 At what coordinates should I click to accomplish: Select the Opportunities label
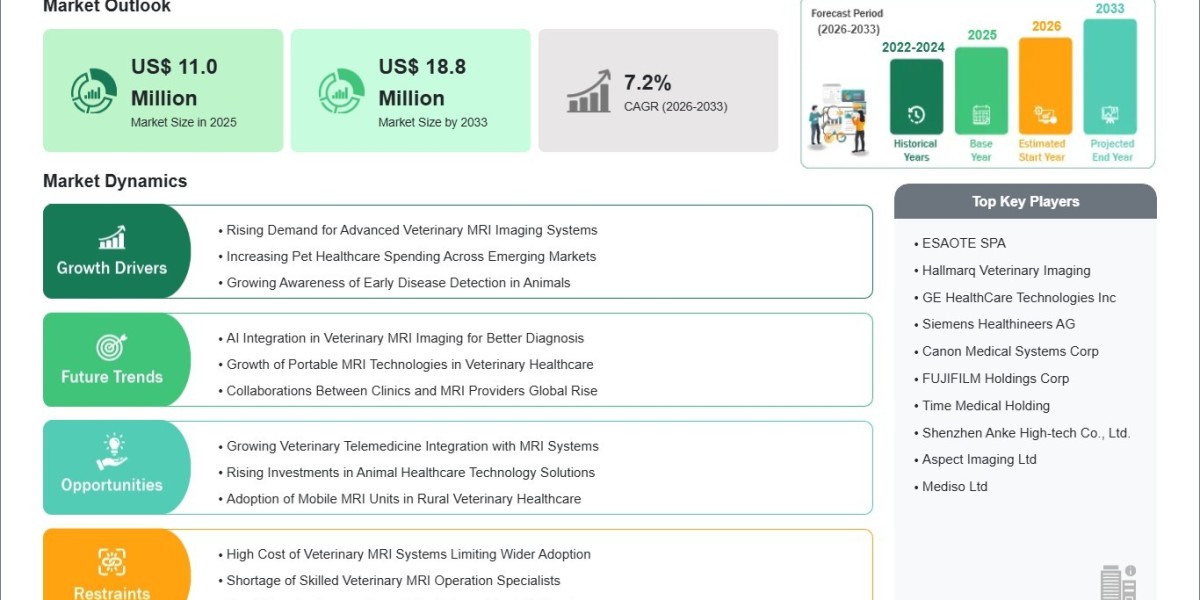[112, 485]
